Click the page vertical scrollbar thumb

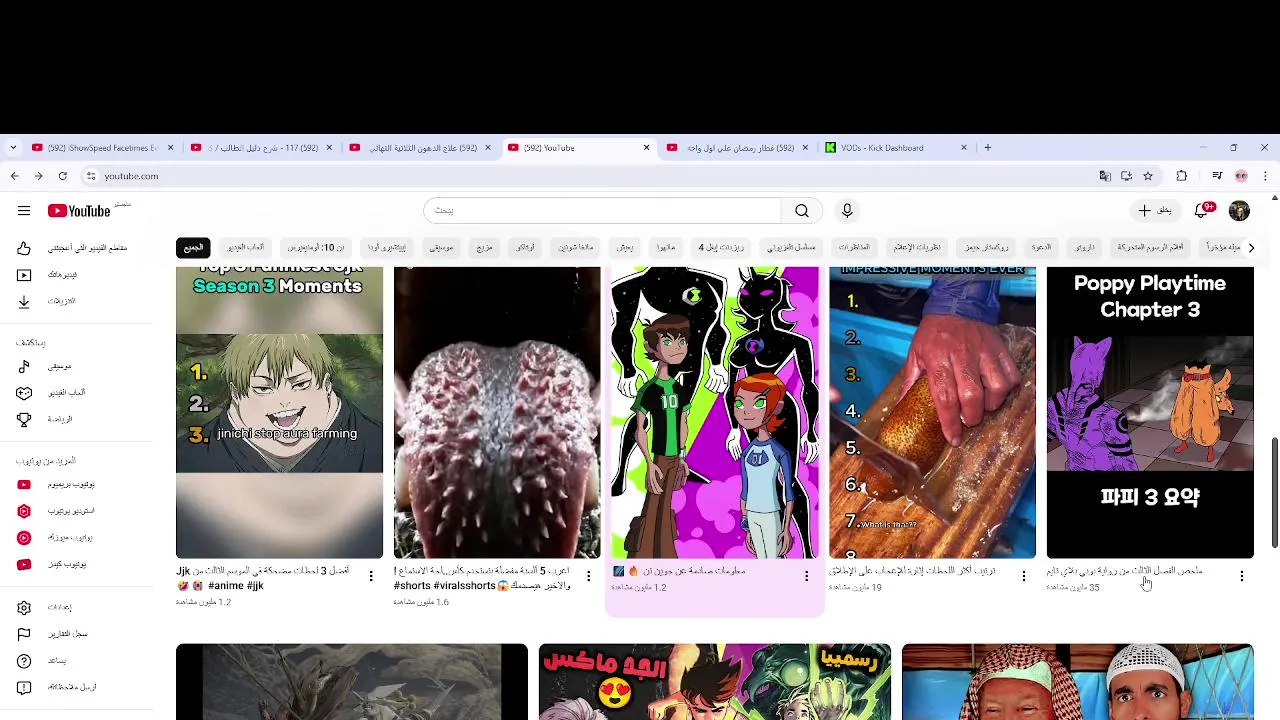[1274, 492]
